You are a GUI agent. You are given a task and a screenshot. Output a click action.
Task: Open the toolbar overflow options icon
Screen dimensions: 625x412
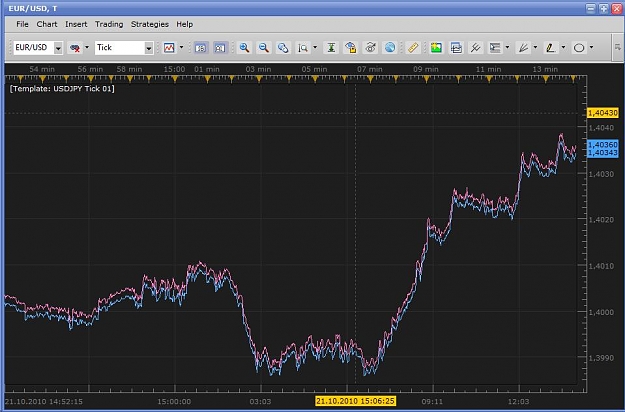coord(618,47)
